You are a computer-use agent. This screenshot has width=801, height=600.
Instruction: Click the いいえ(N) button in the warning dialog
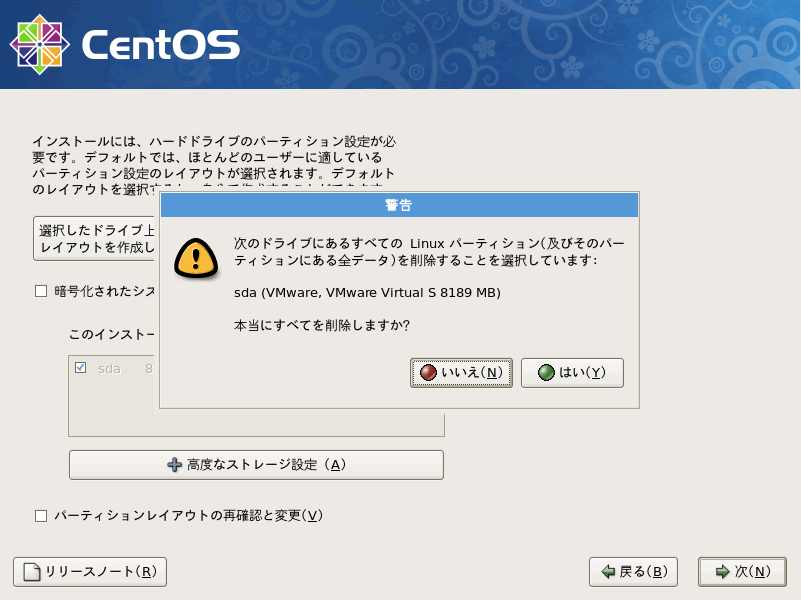(x=461, y=373)
